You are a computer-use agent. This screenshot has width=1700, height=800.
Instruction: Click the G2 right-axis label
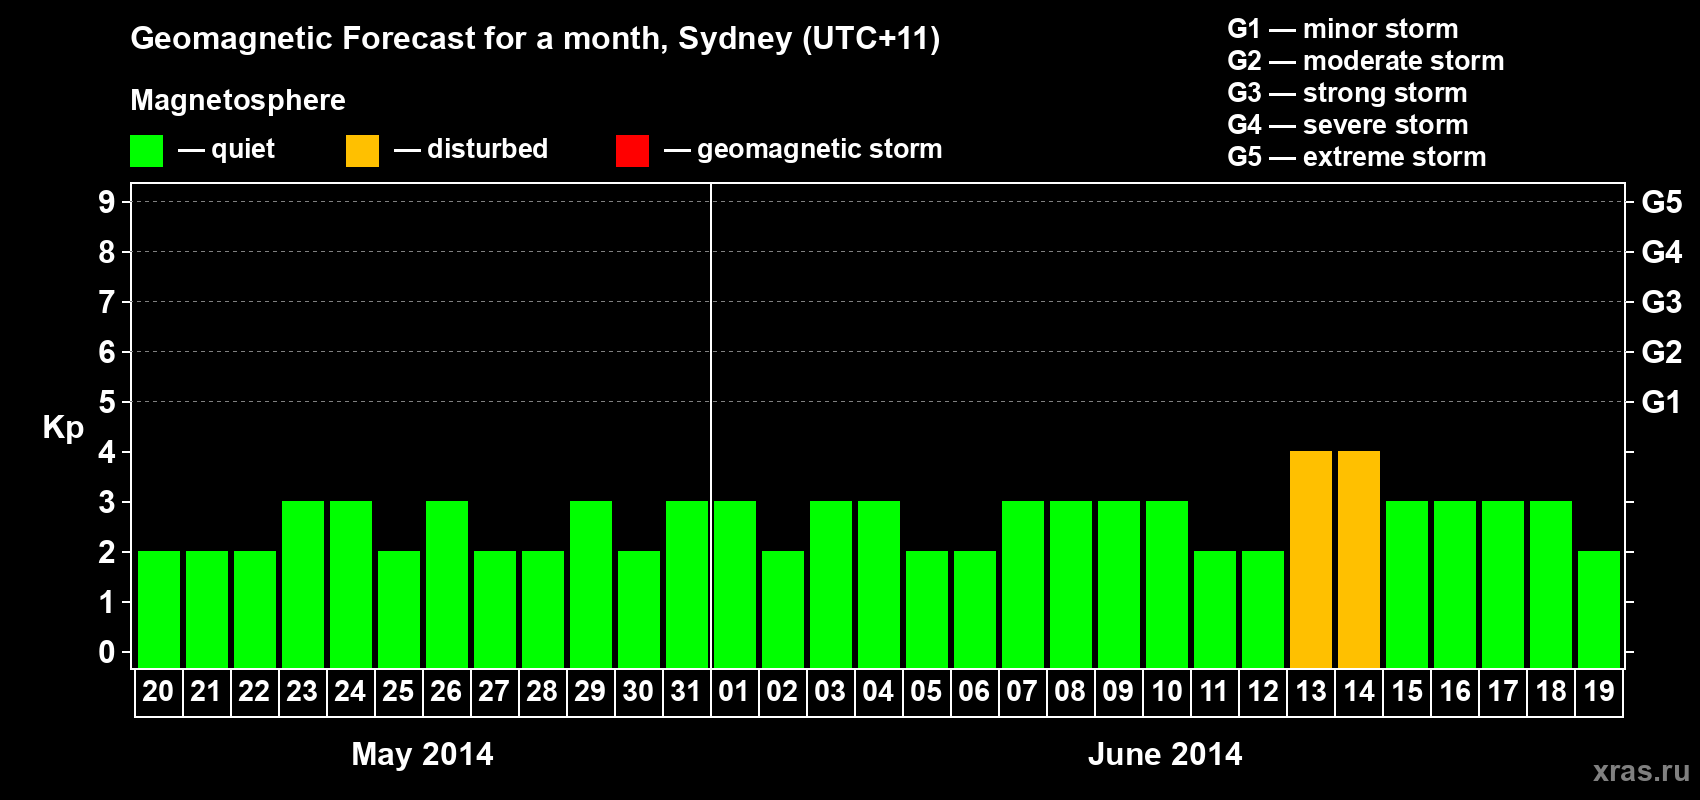(1662, 352)
